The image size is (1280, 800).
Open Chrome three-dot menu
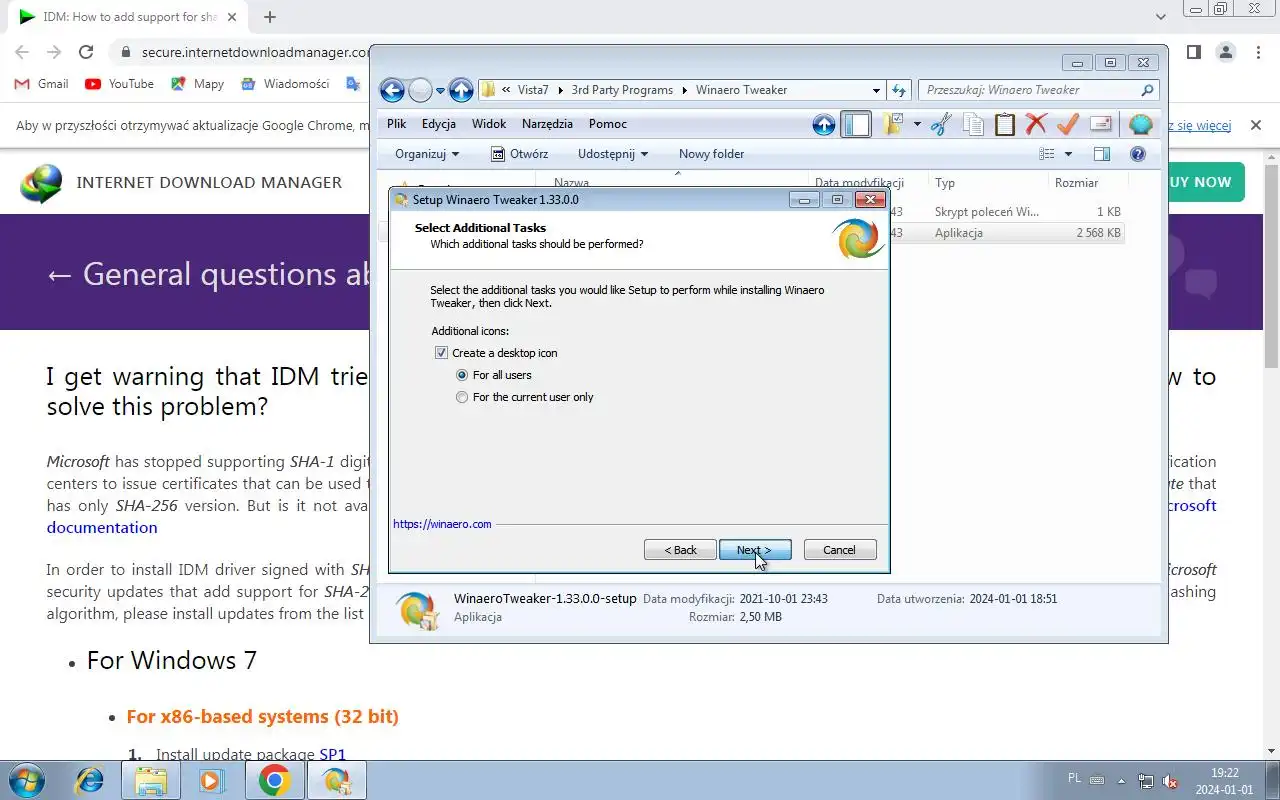coord(1257,52)
